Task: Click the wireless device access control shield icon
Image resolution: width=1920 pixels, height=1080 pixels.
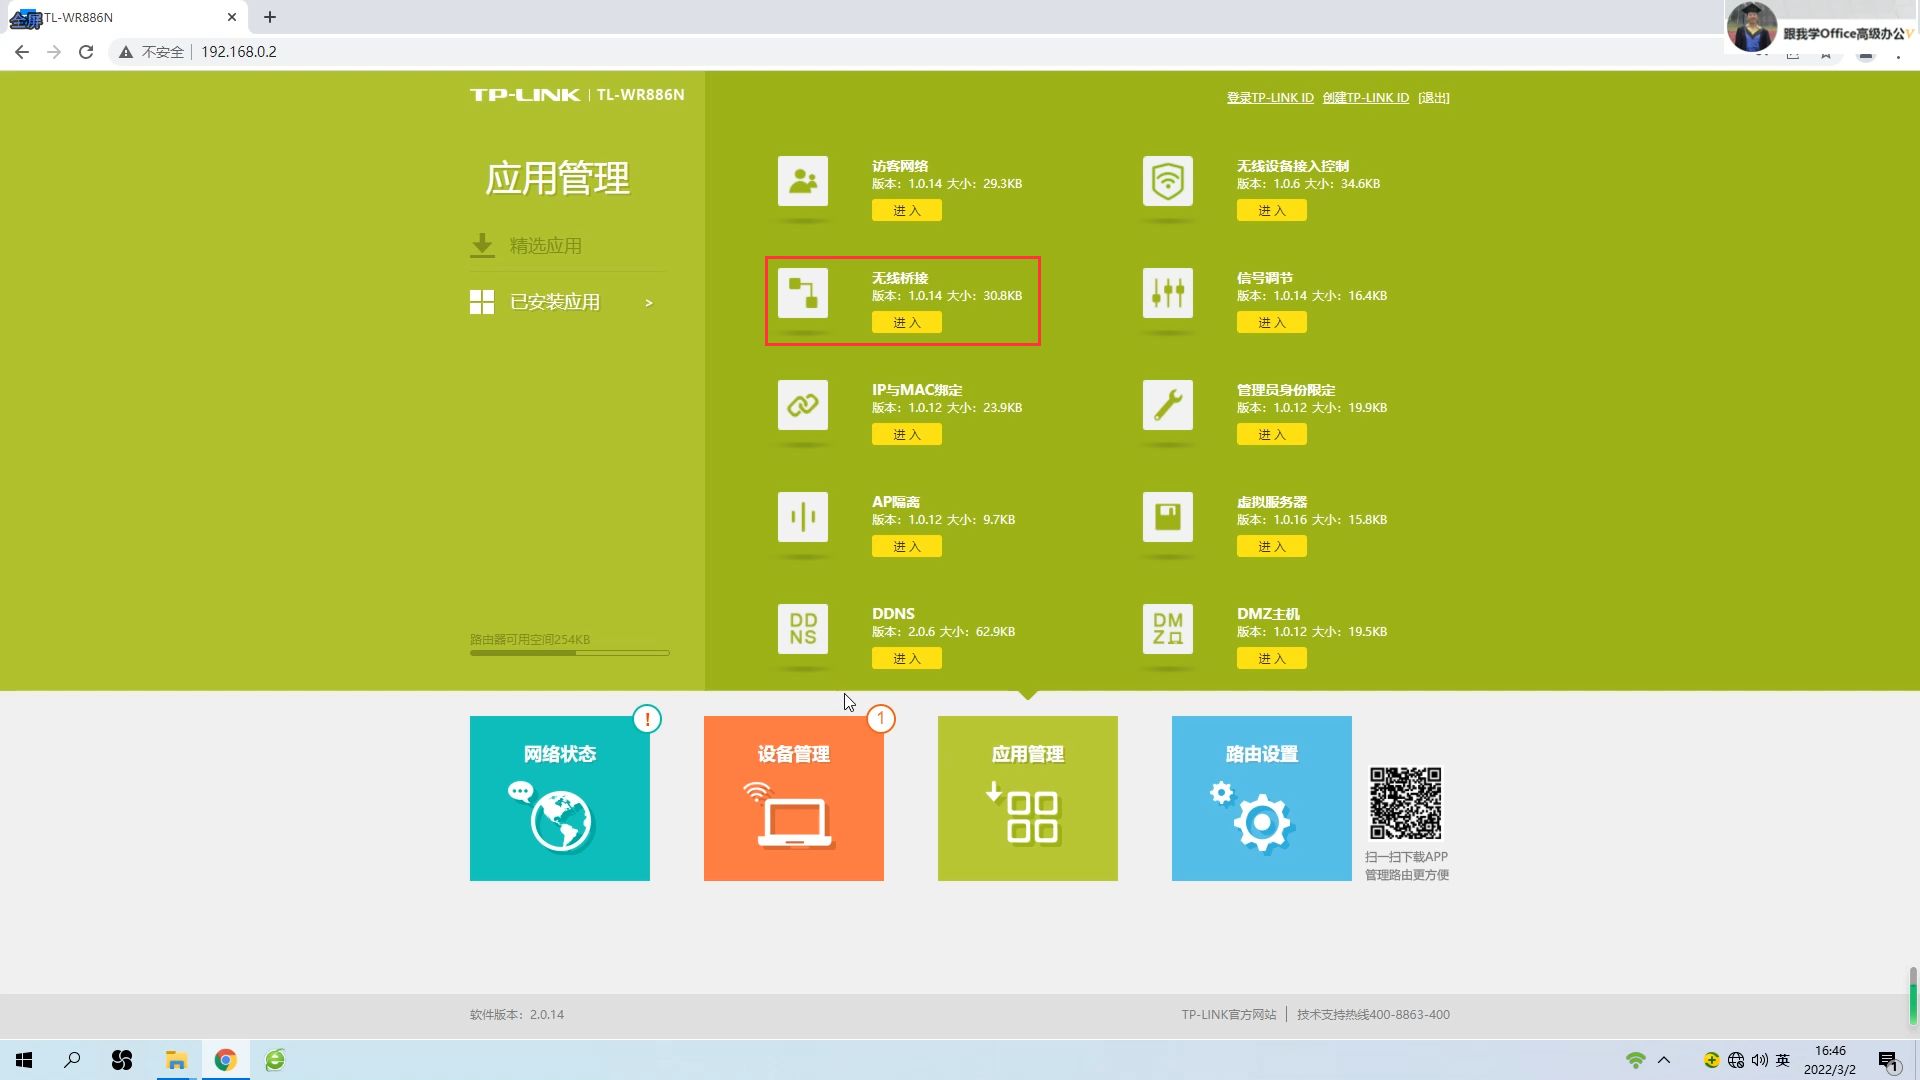Action: (1167, 181)
